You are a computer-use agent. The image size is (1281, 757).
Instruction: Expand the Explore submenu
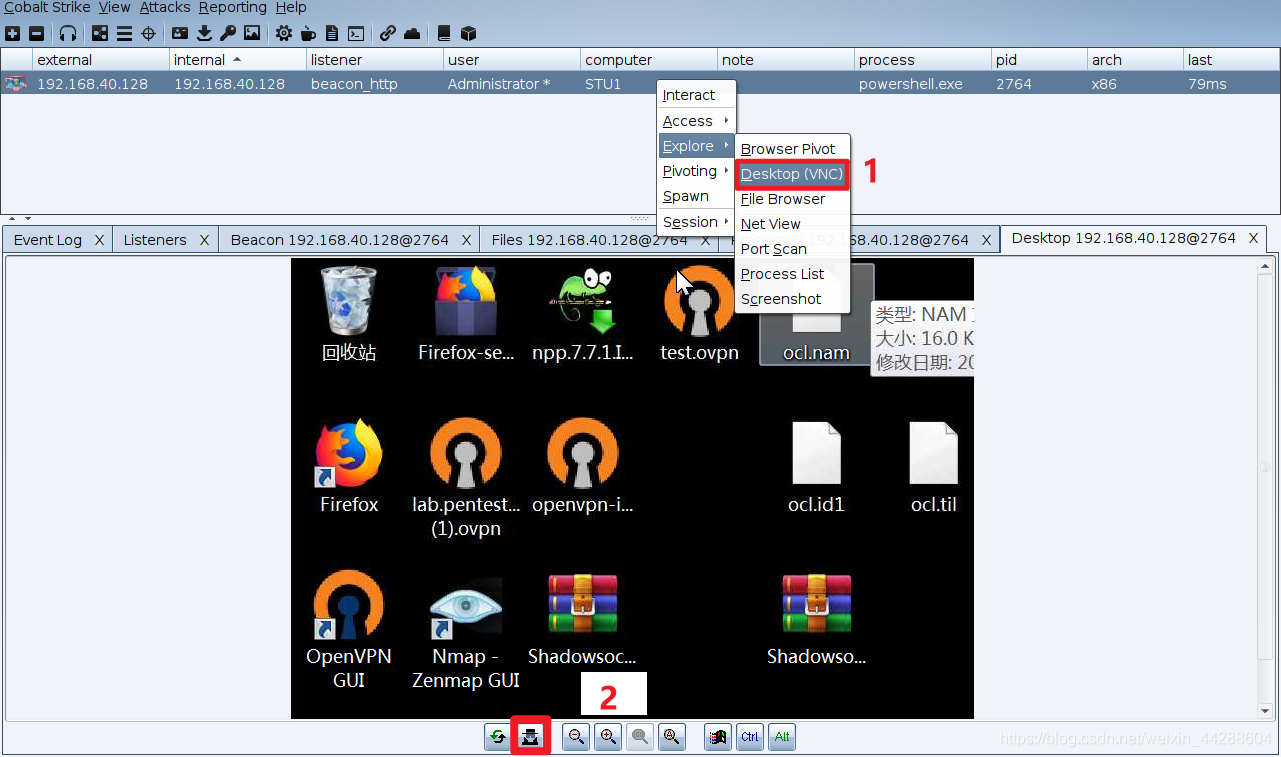pos(696,146)
